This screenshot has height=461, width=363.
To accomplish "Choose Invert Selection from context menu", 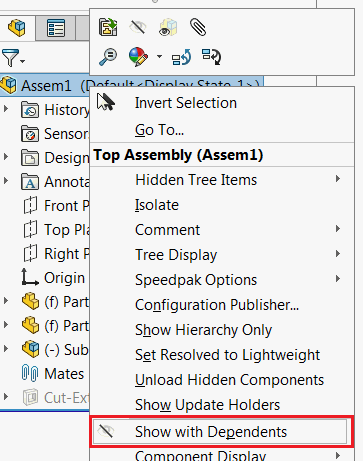I will pyautogui.click(x=222, y=103).
